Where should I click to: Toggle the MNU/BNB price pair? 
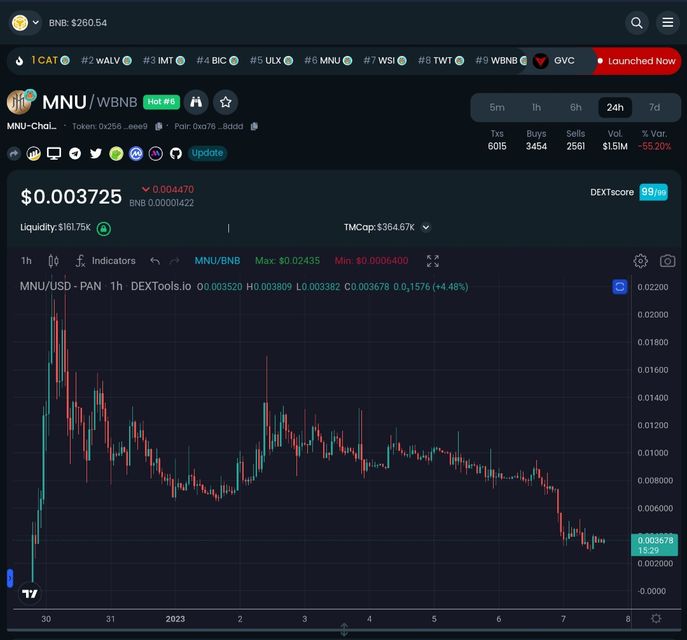pyautogui.click(x=217, y=261)
